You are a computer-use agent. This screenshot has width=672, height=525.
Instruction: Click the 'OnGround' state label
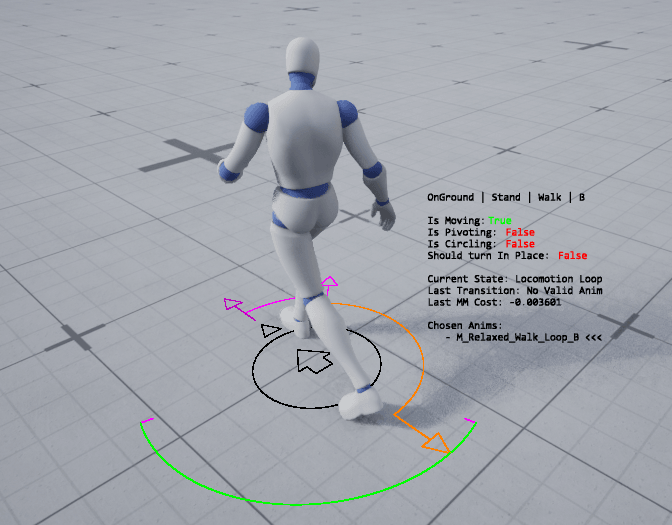(450, 198)
